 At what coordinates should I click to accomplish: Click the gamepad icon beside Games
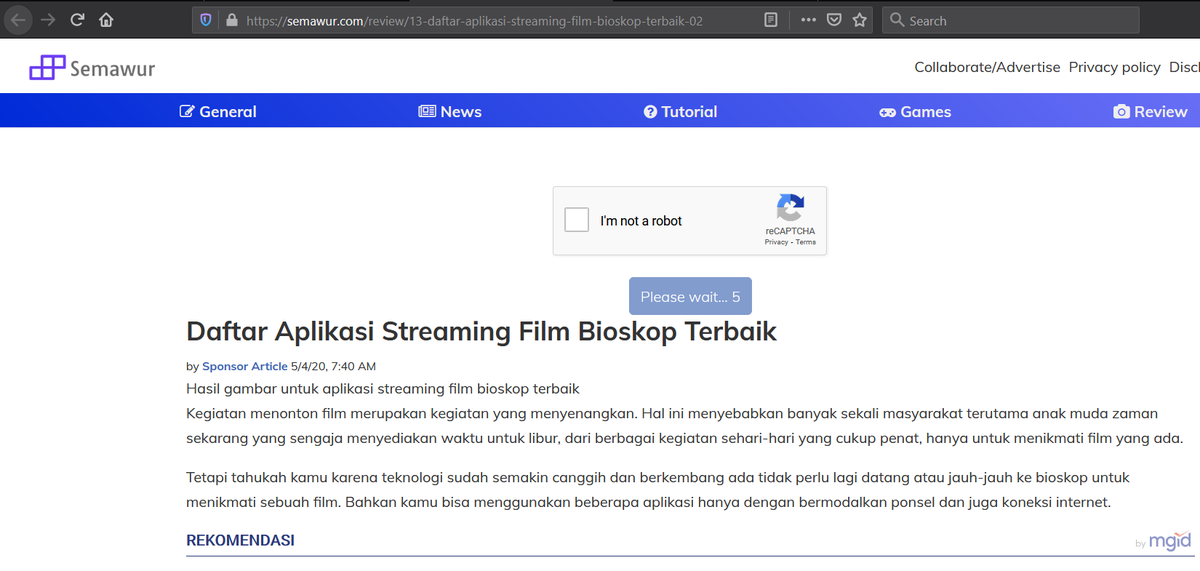click(887, 112)
